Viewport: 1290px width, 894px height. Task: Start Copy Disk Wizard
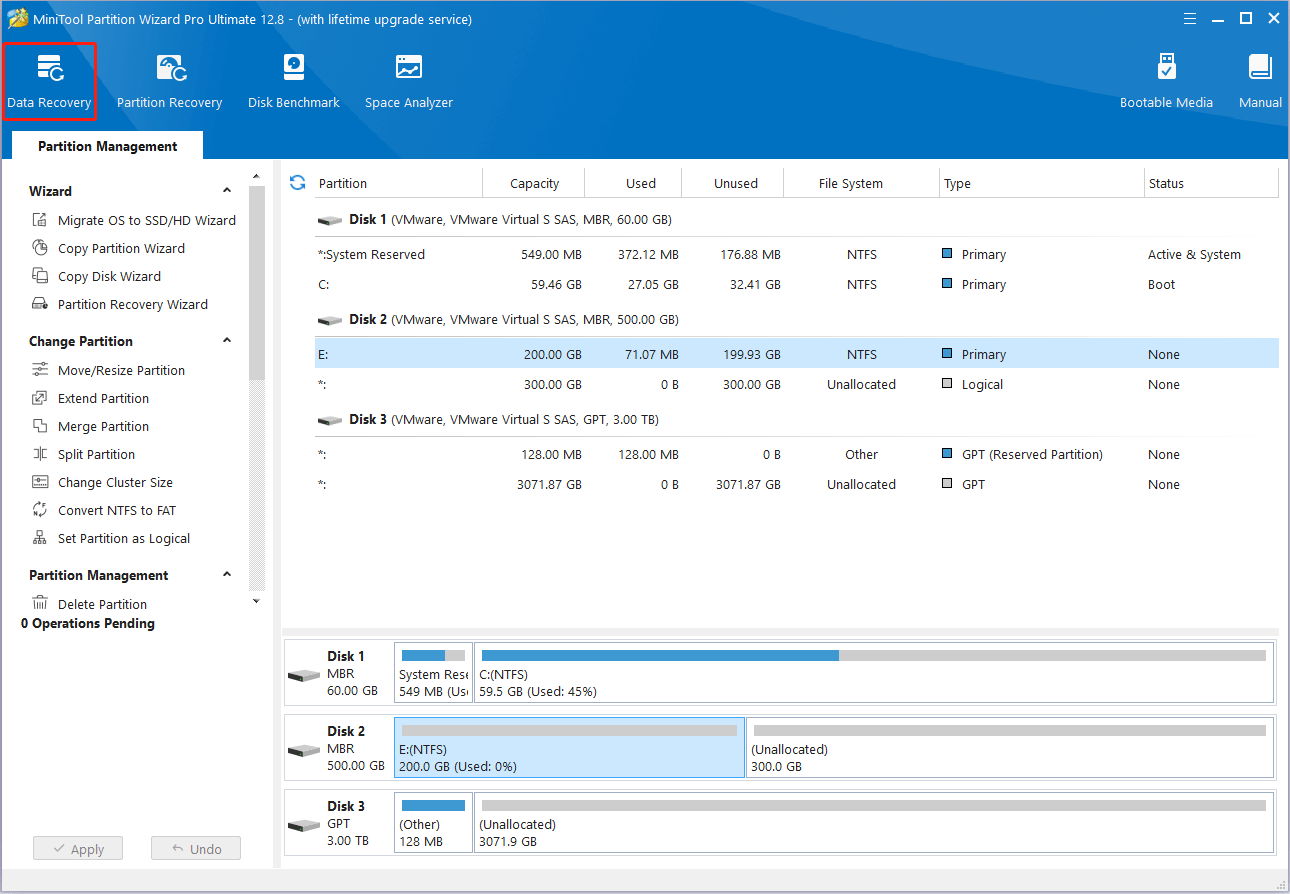point(96,276)
